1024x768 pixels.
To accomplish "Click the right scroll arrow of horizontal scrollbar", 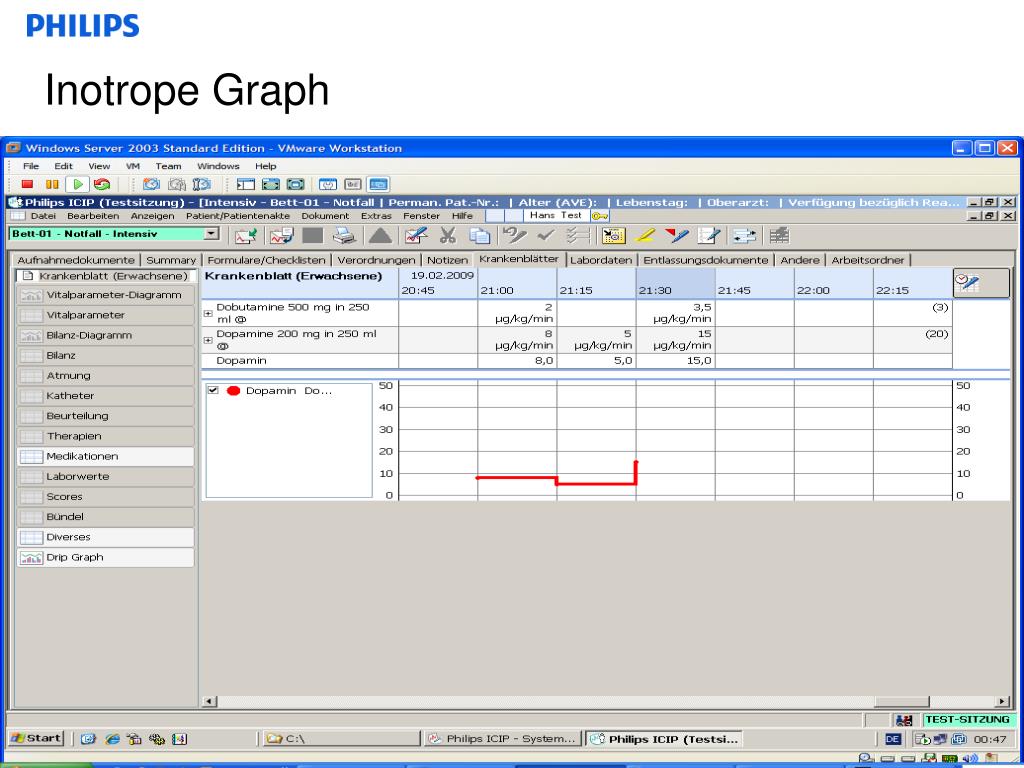I will point(1002,701).
